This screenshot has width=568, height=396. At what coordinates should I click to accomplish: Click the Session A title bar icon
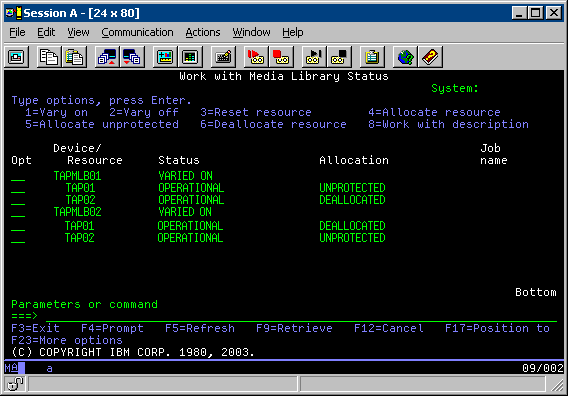pos(14,13)
